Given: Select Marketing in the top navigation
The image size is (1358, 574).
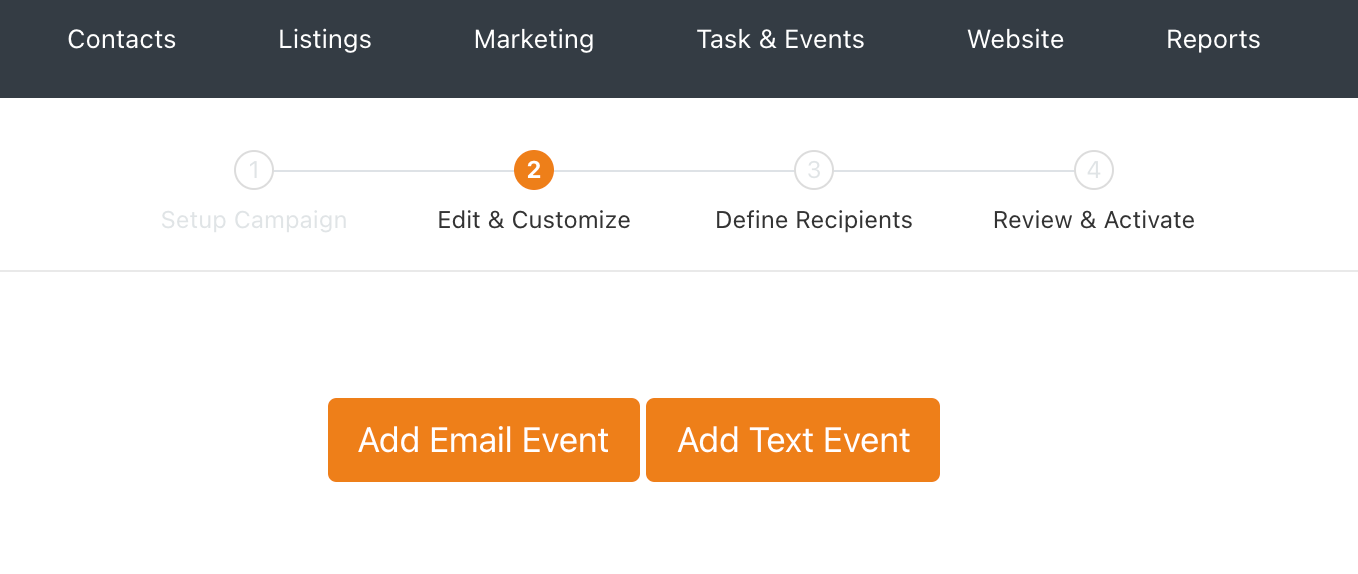Looking at the screenshot, I should [x=534, y=40].
